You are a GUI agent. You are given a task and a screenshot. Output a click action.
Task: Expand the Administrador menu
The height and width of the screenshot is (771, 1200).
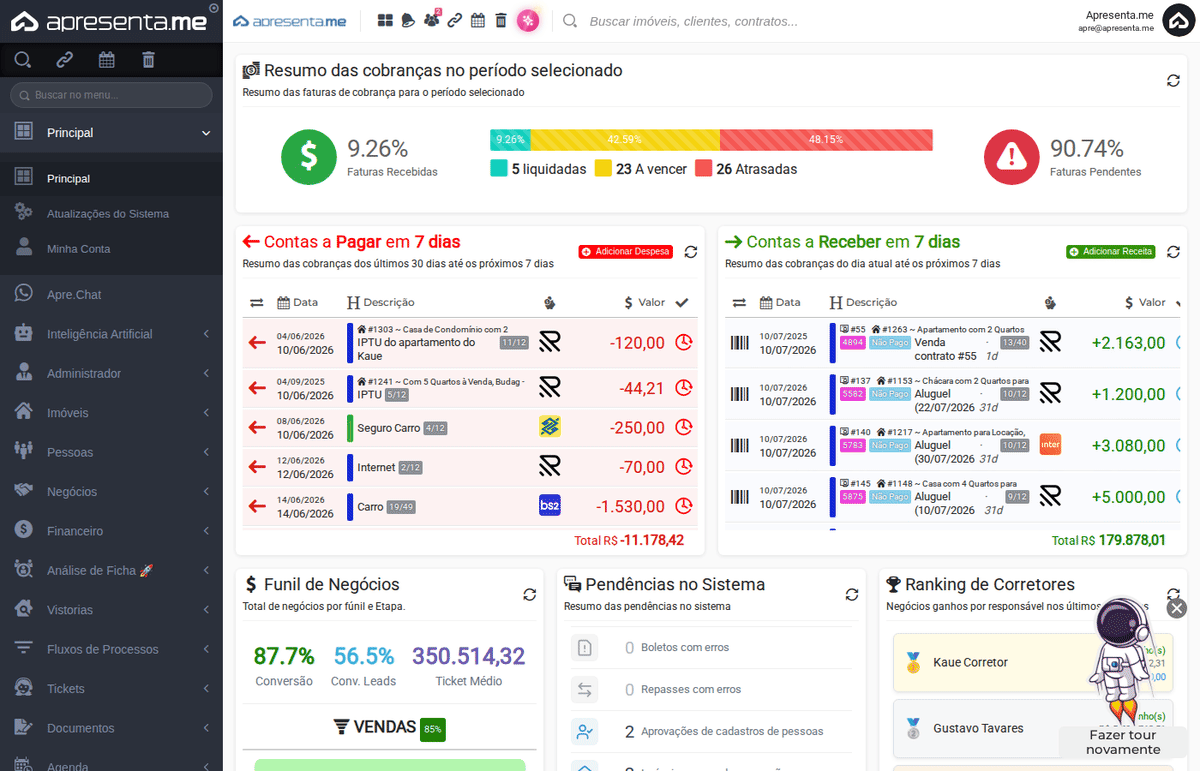(x=111, y=373)
